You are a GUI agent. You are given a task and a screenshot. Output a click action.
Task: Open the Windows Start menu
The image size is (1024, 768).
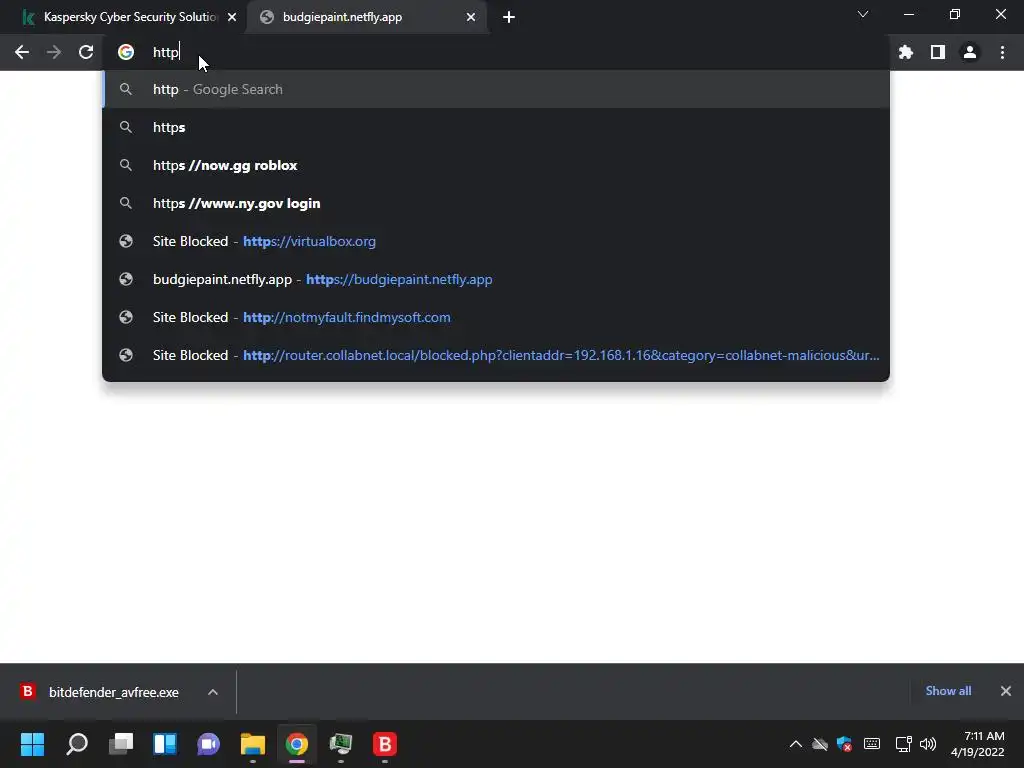[32, 744]
